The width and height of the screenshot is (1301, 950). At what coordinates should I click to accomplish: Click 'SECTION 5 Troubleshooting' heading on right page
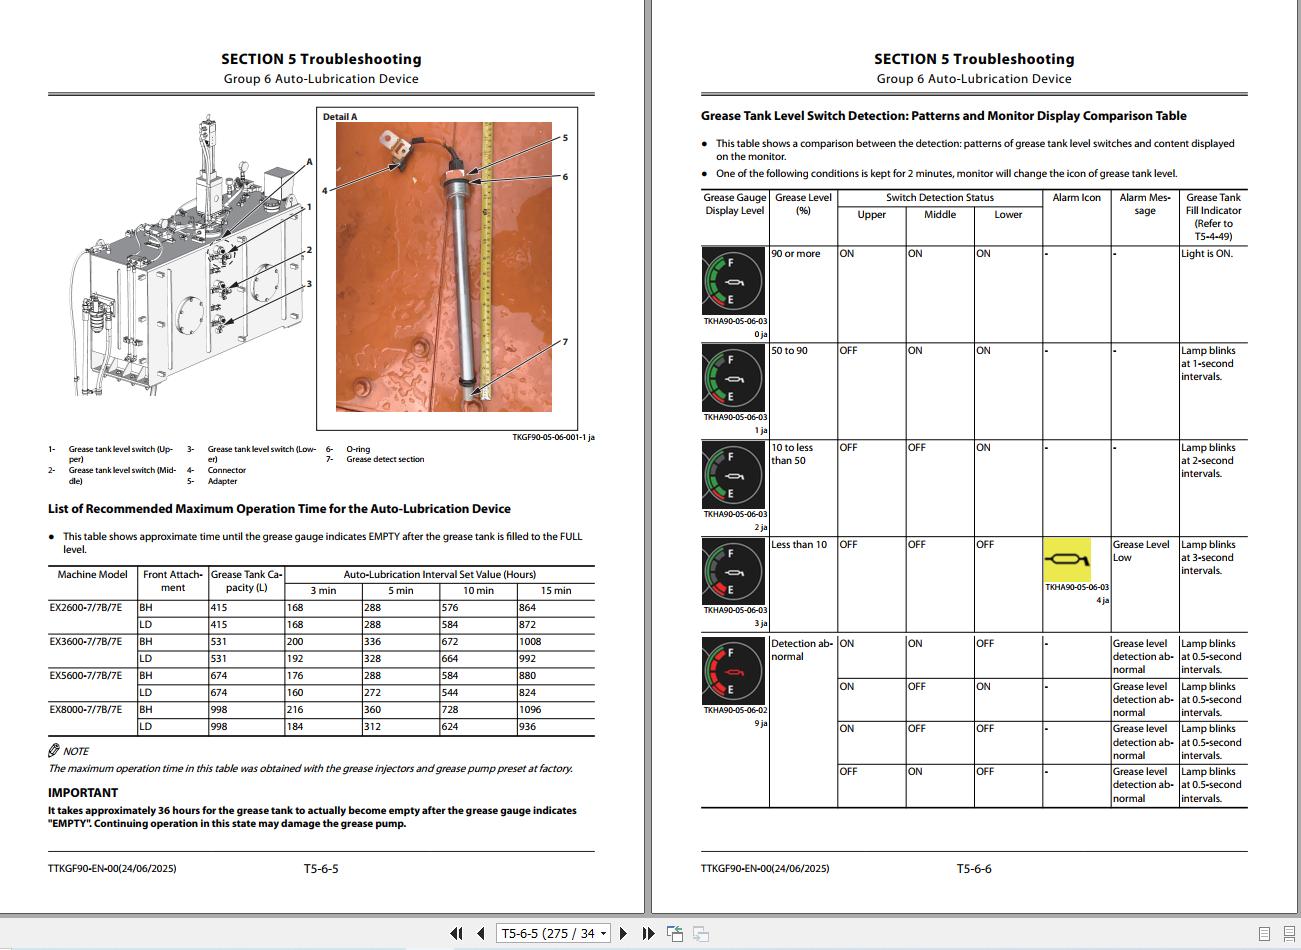point(974,59)
